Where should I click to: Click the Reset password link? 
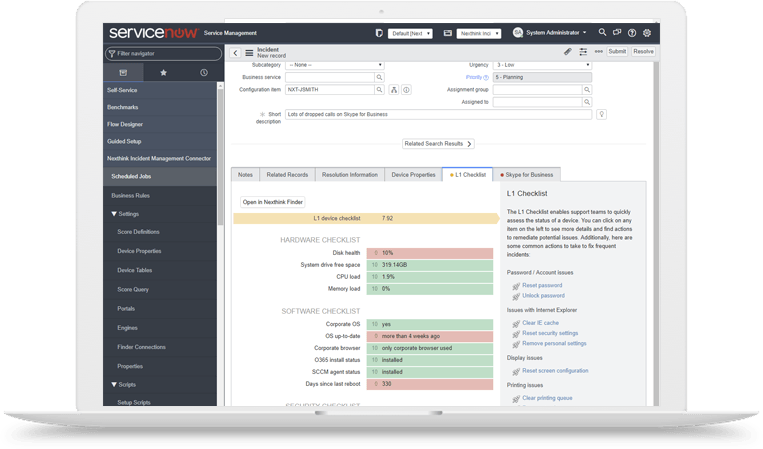[x=542, y=286]
